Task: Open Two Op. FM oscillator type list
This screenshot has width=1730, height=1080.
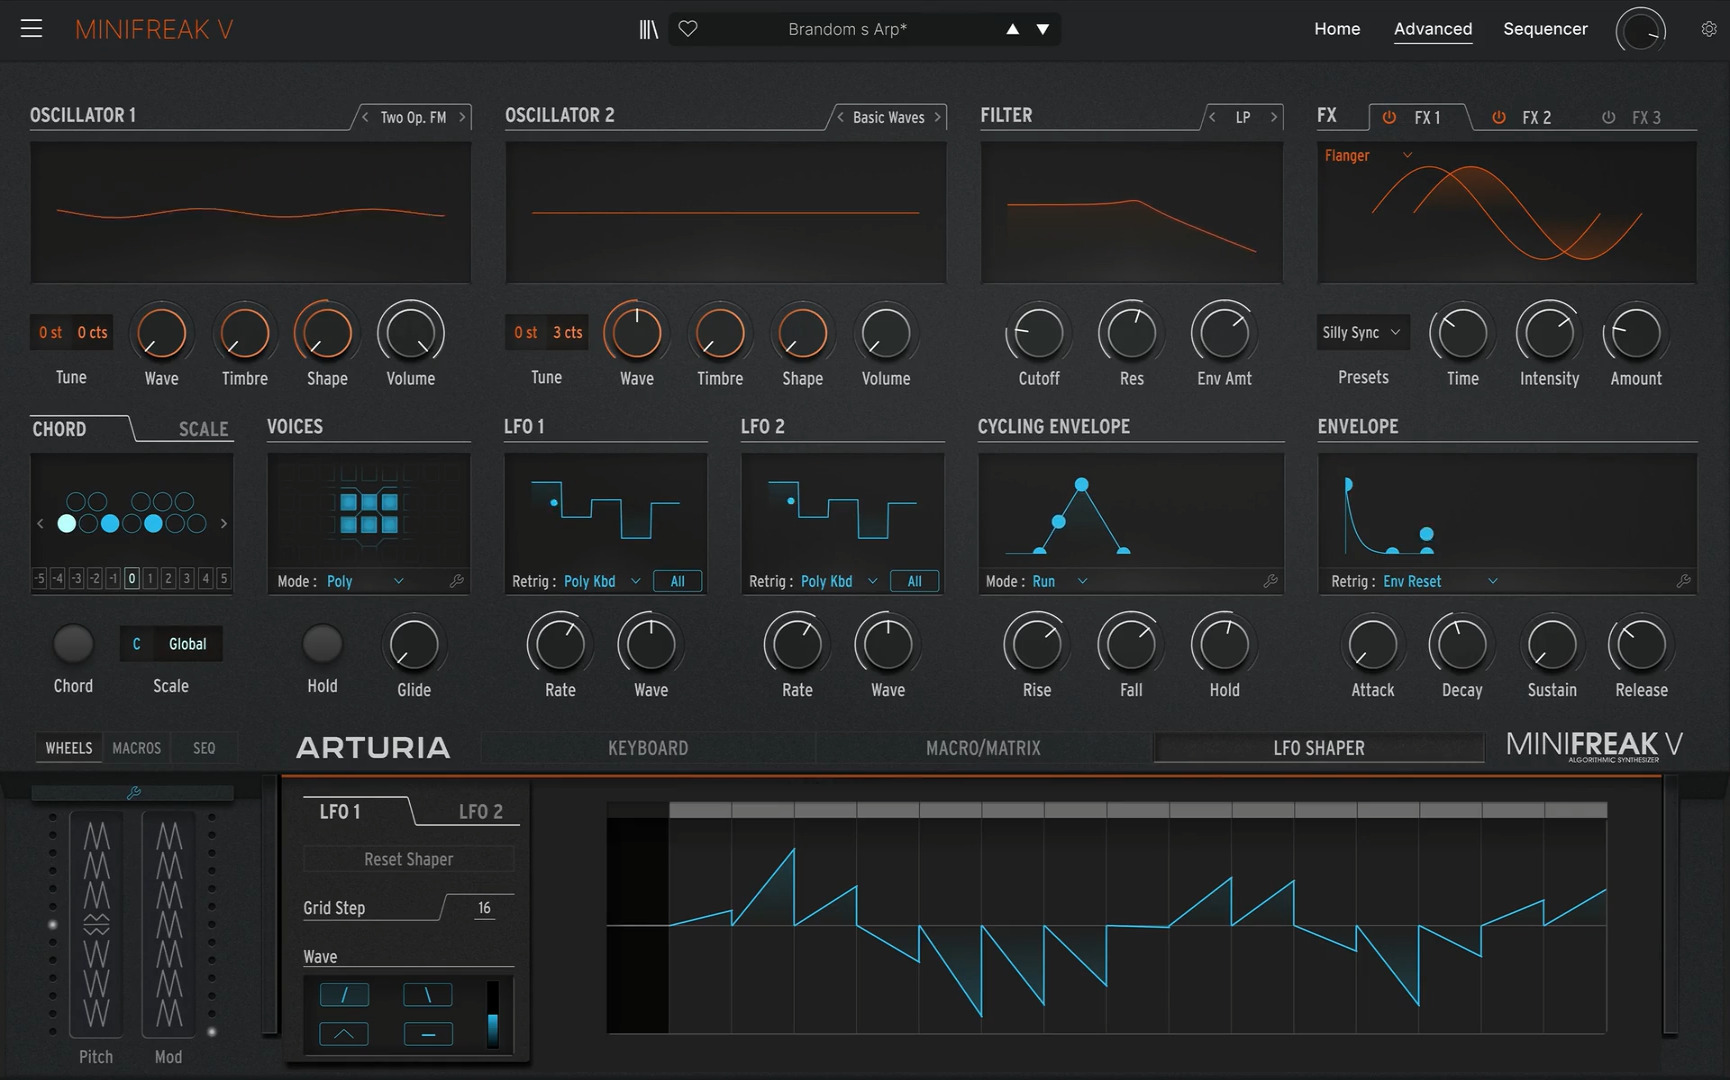Action: tap(413, 117)
